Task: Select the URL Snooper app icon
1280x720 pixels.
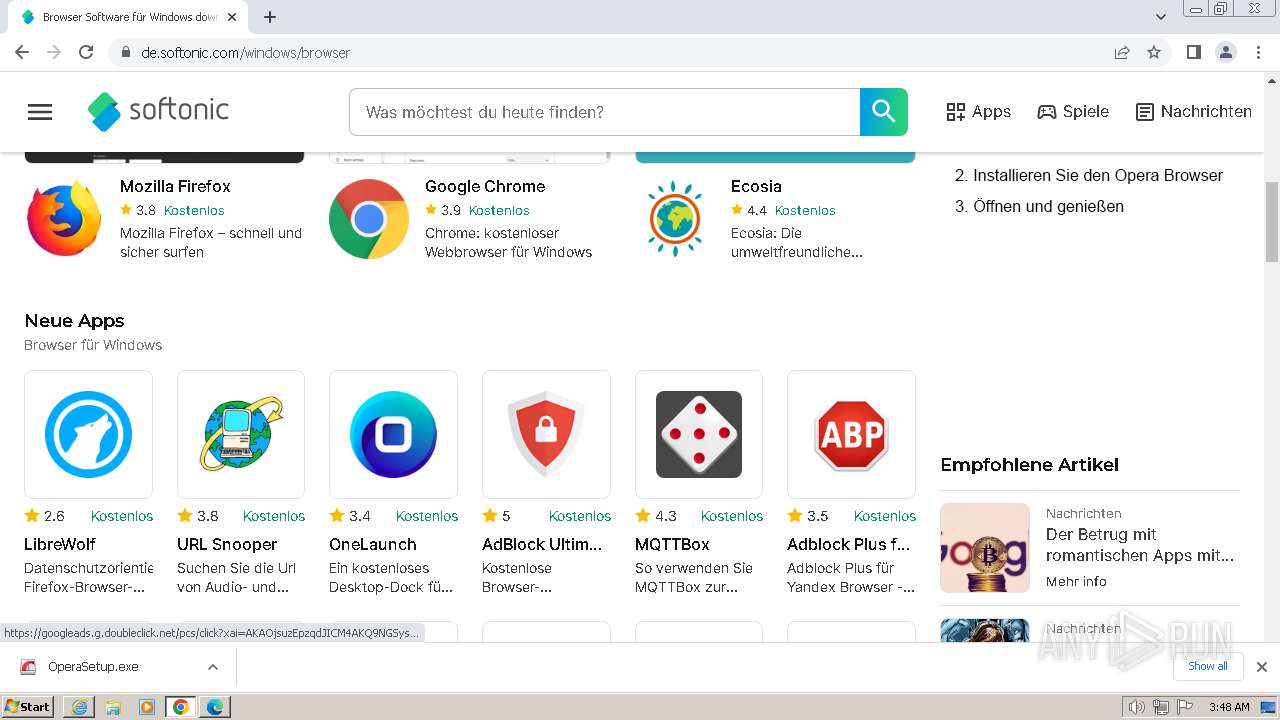Action: point(241,434)
